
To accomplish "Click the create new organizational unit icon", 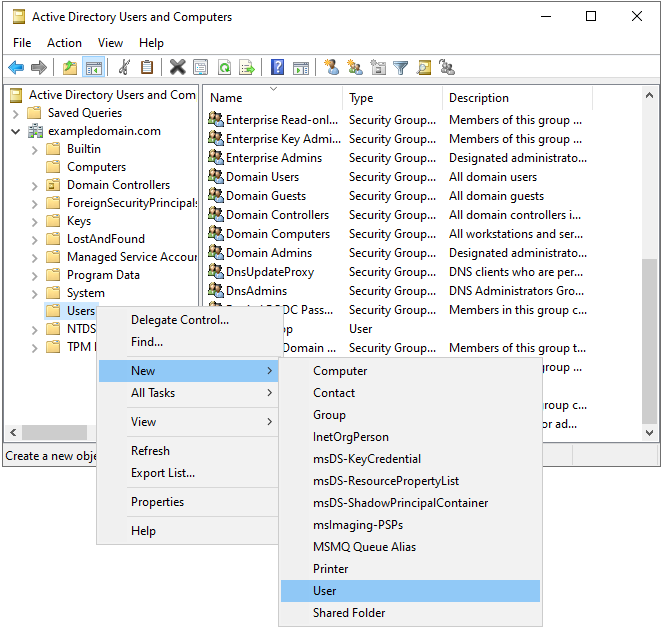I will [378, 68].
